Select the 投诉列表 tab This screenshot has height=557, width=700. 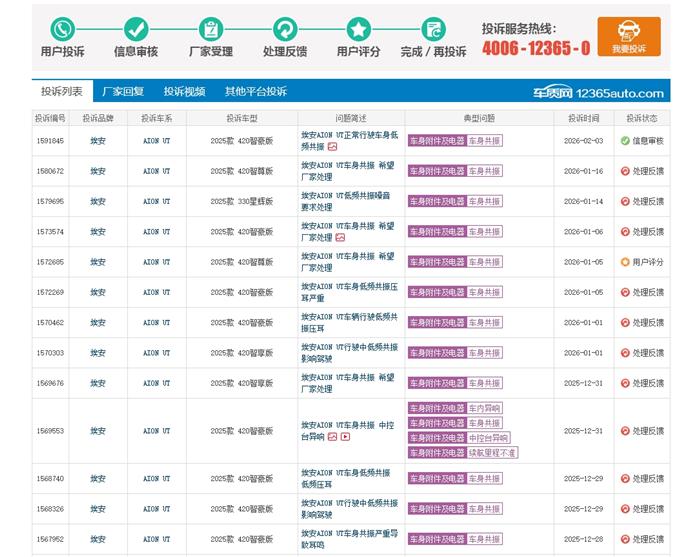point(61,91)
